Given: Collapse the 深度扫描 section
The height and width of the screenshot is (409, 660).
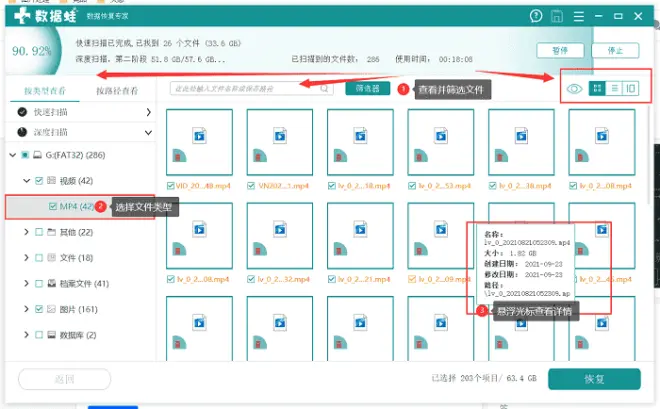Looking at the screenshot, I should click(148, 132).
